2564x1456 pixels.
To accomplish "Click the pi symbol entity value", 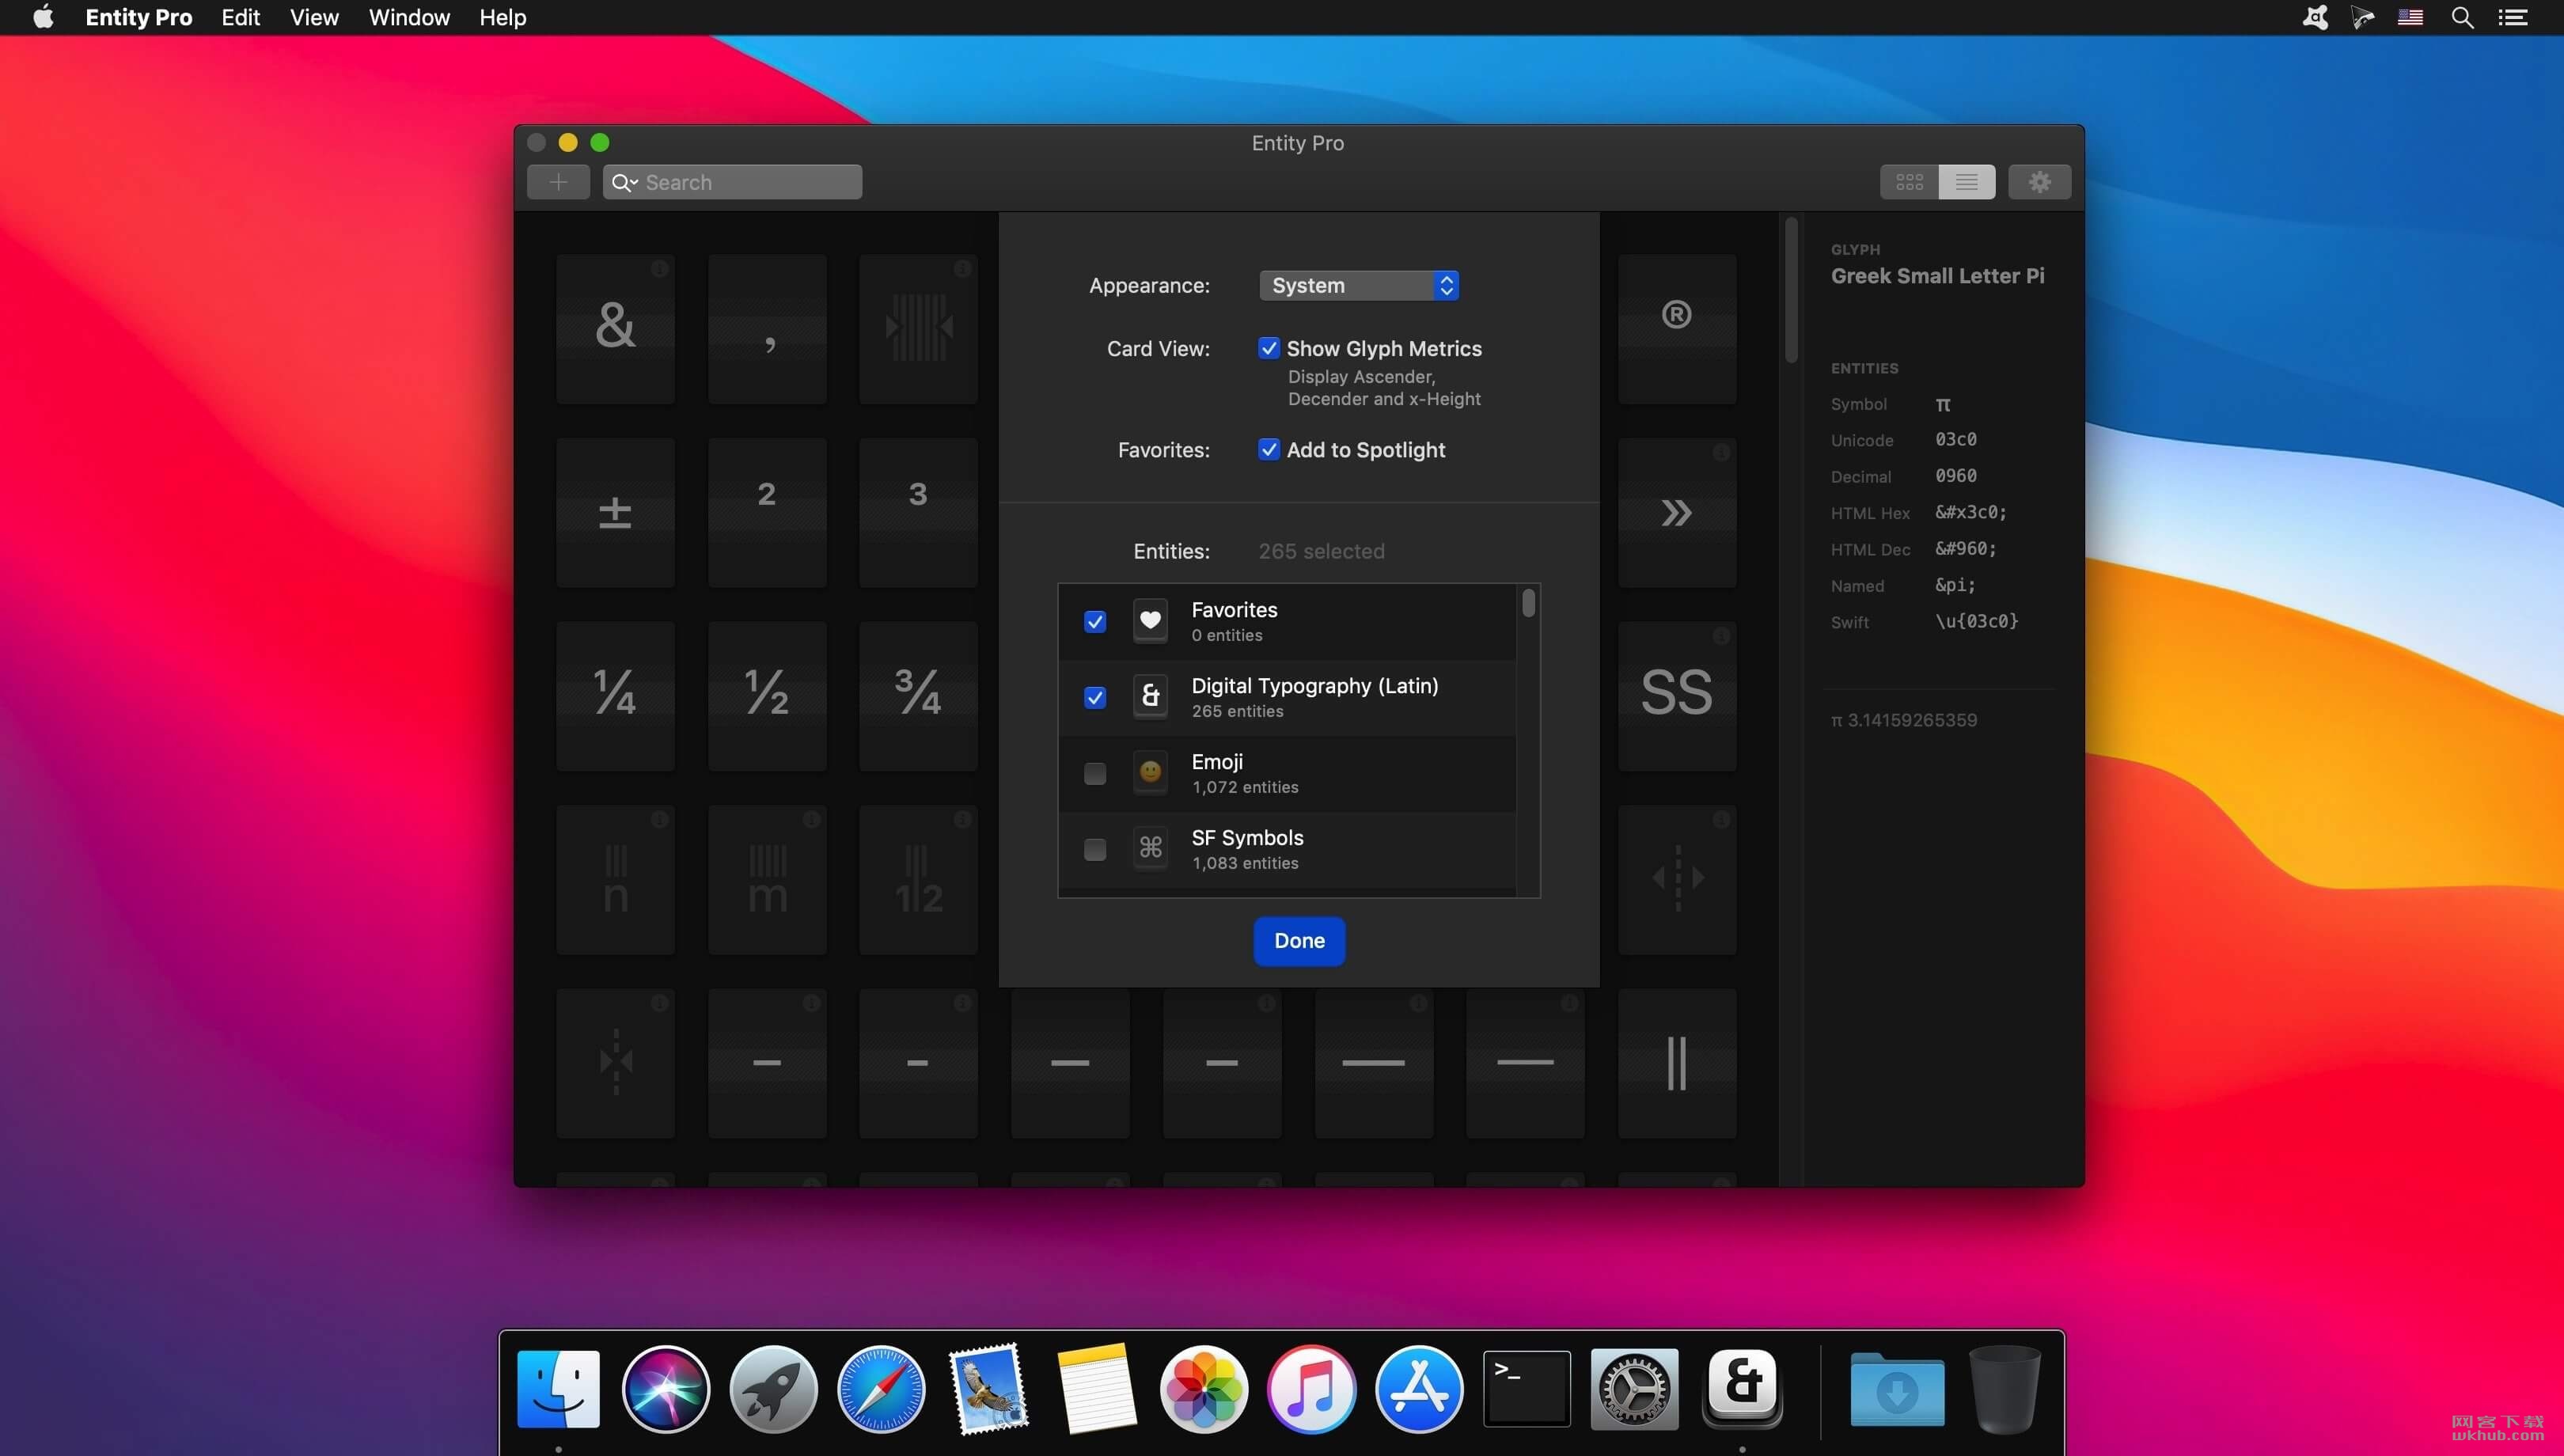I will click(x=1943, y=404).
